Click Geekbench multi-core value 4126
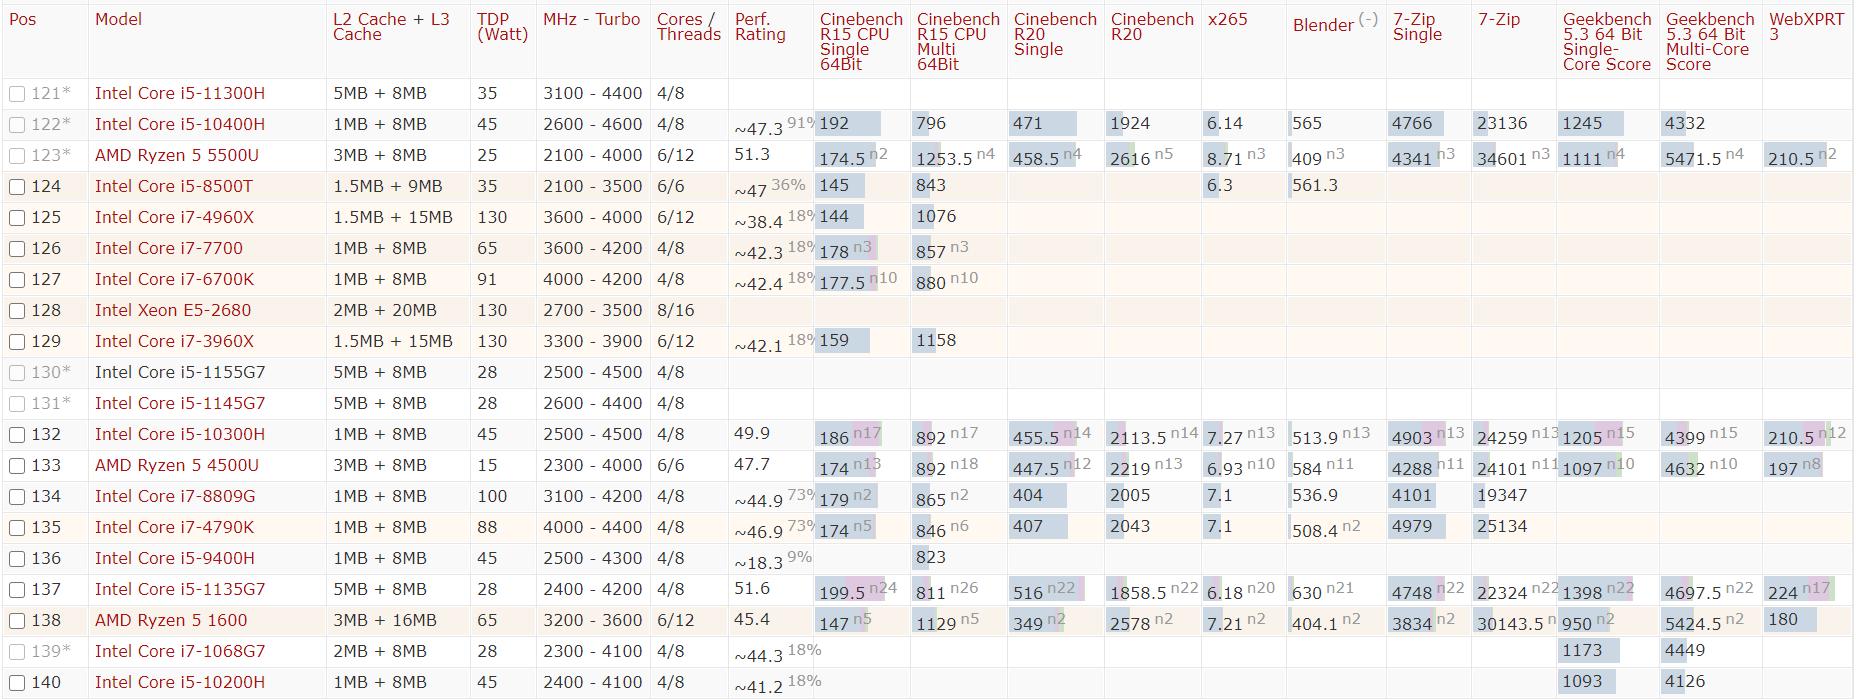This screenshot has height=699, width=1856. (1685, 682)
